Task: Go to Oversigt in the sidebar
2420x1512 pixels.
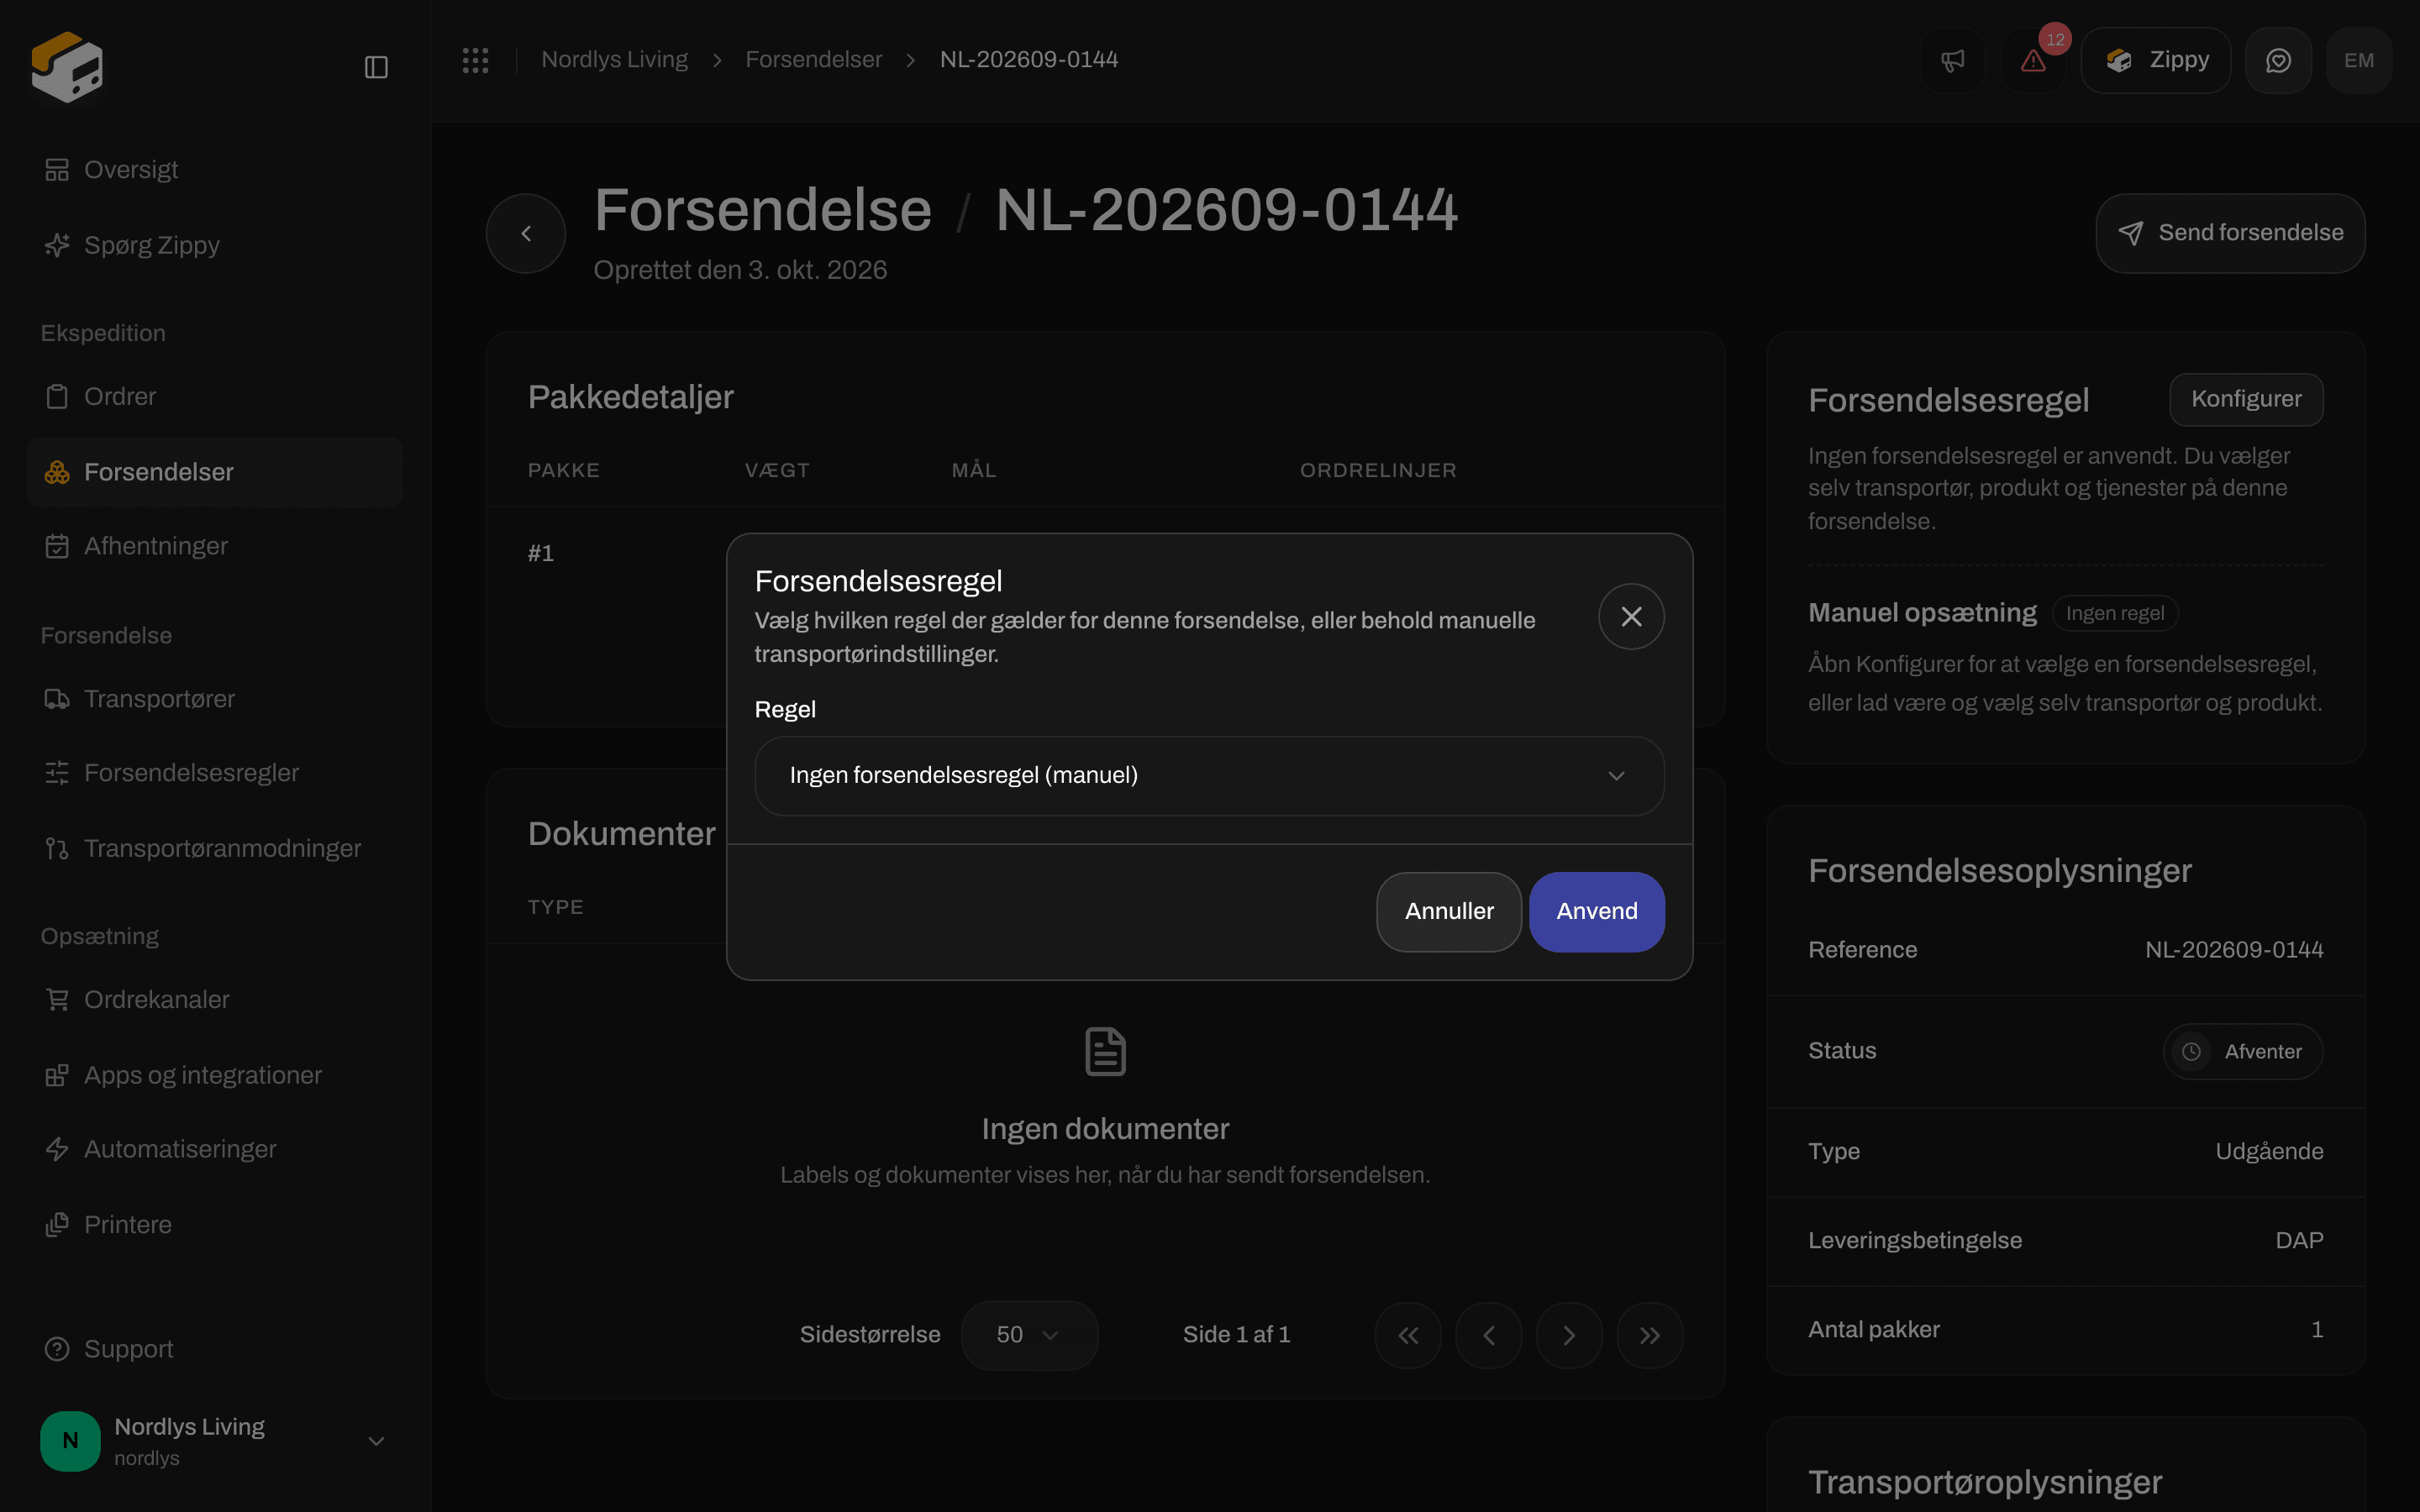Action: pyautogui.click(x=214, y=169)
